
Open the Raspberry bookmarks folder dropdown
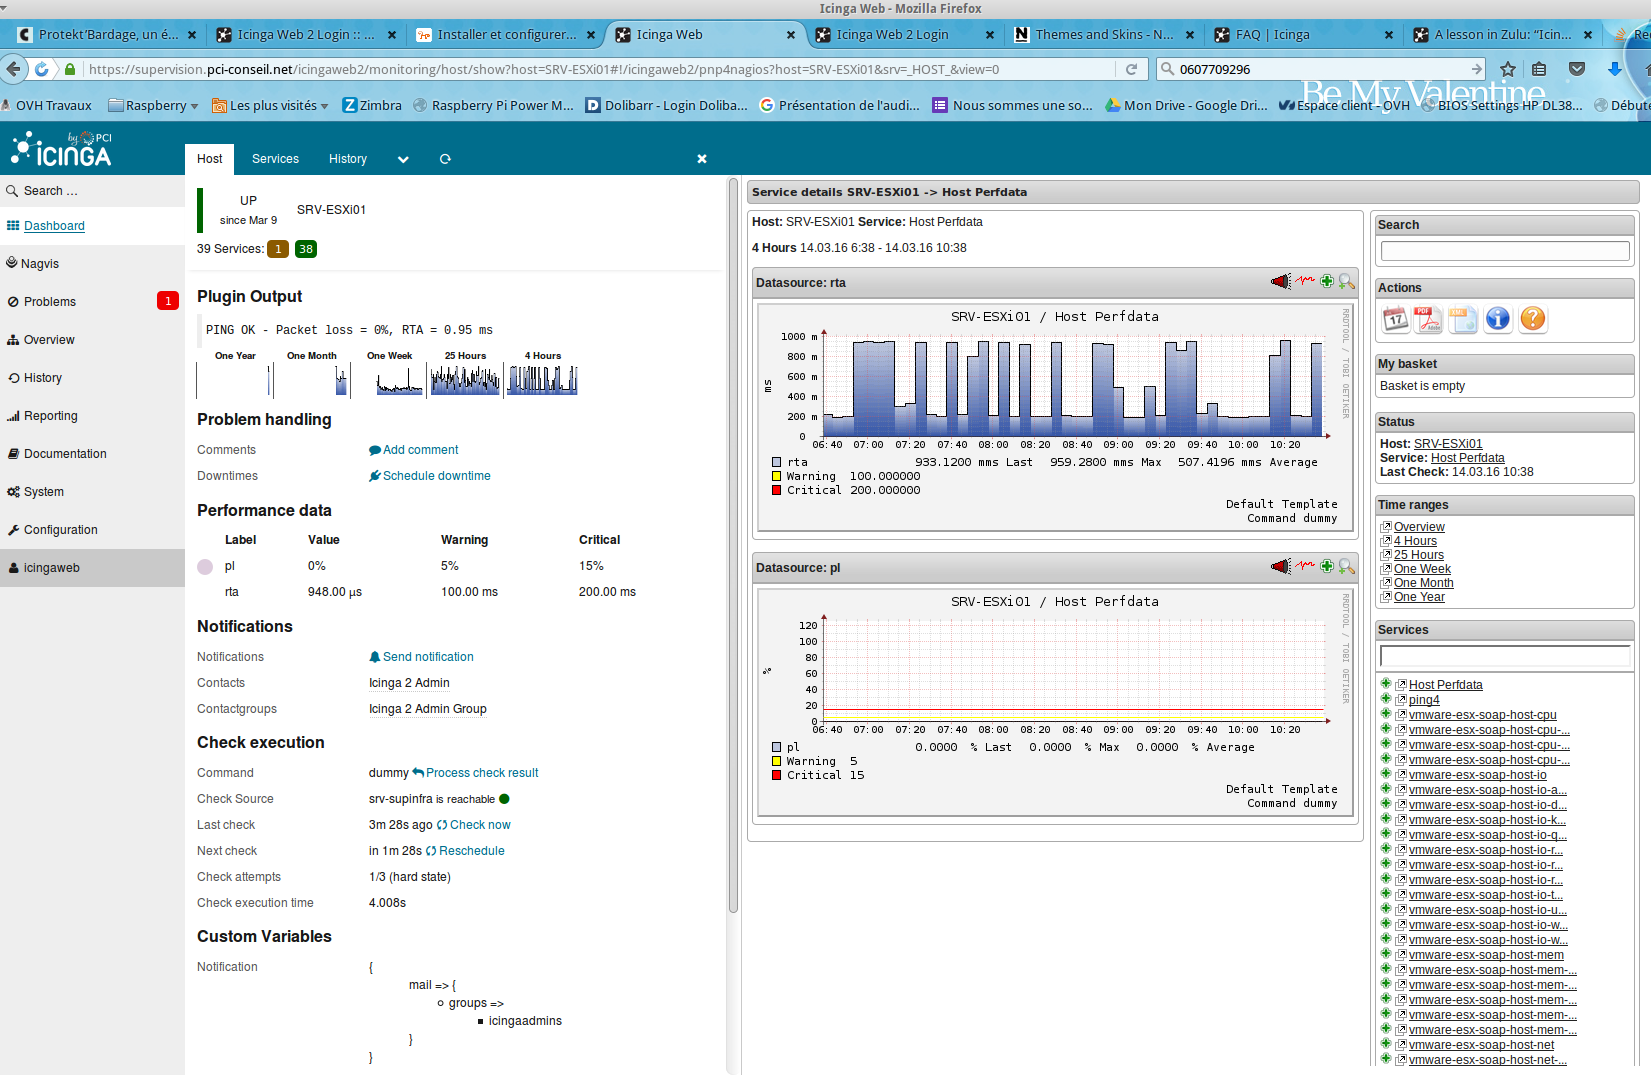coord(153,105)
